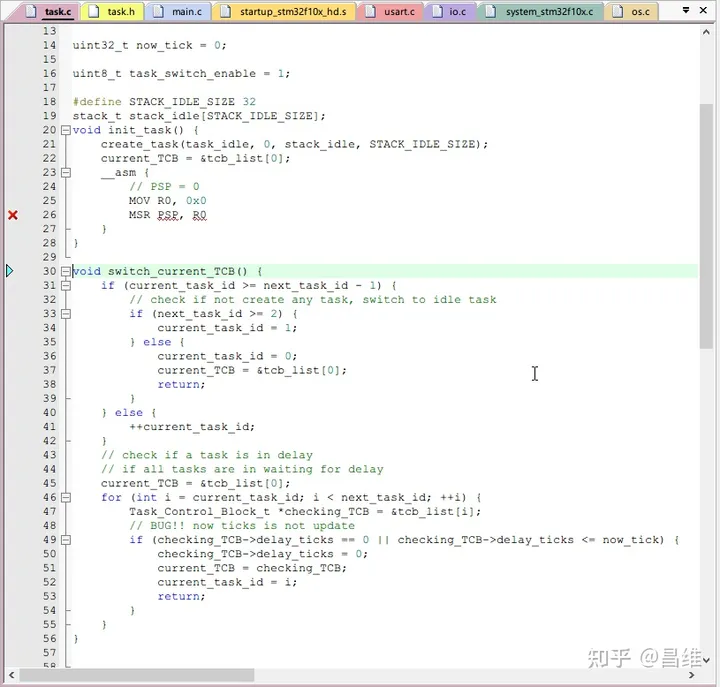The height and width of the screenshot is (687, 720).
Task: Collapse switch_current_TCB function at line 30
Action: click(66, 271)
